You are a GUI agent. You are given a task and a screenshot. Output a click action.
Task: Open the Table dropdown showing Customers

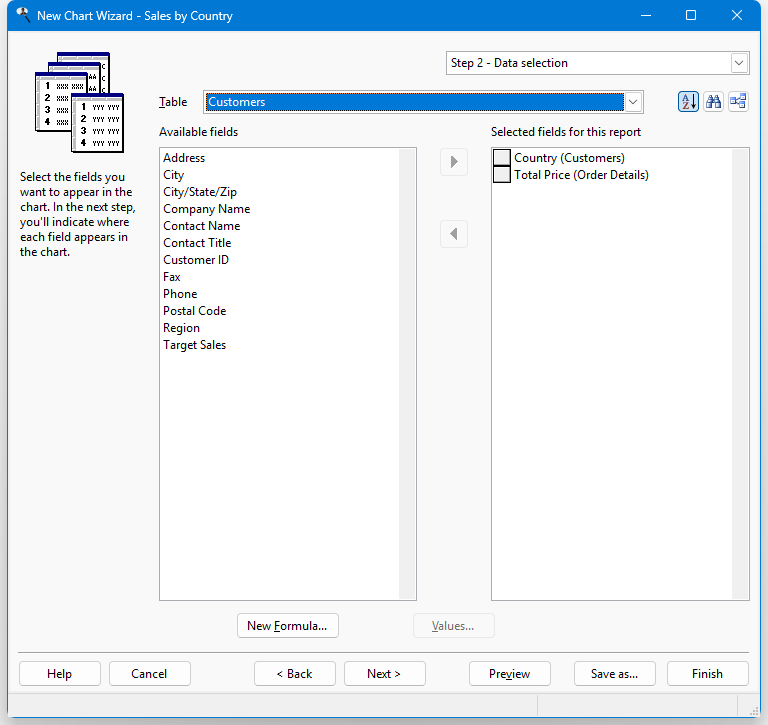pos(633,102)
